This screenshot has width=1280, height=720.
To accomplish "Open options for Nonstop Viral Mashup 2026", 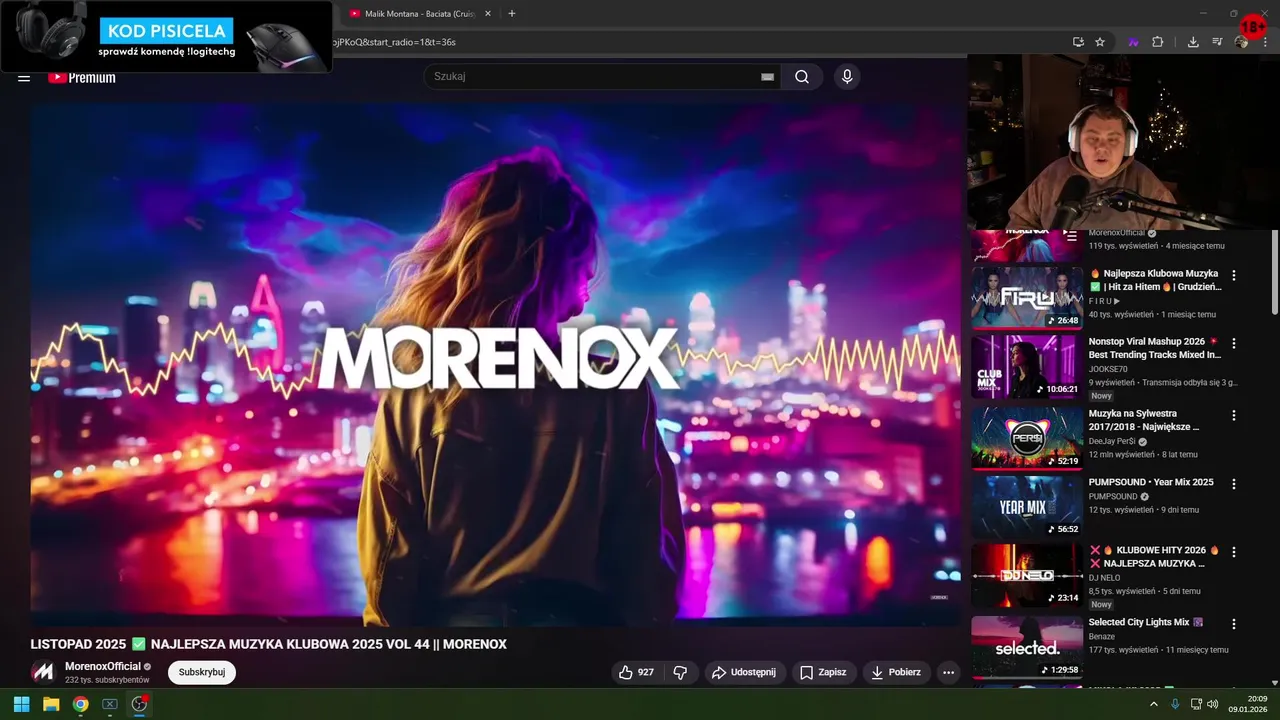I will [x=1234, y=343].
